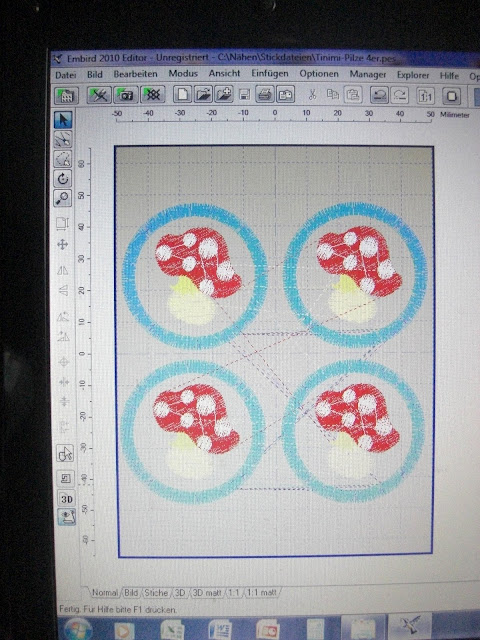Open the Hilfe menu

click(x=449, y=76)
